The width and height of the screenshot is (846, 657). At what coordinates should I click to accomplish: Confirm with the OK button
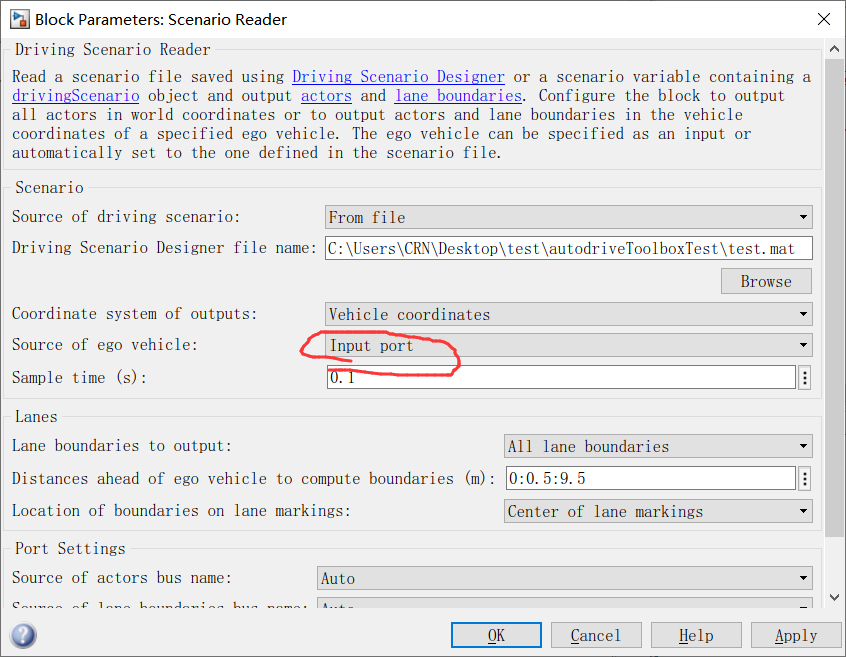[x=496, y=635]
